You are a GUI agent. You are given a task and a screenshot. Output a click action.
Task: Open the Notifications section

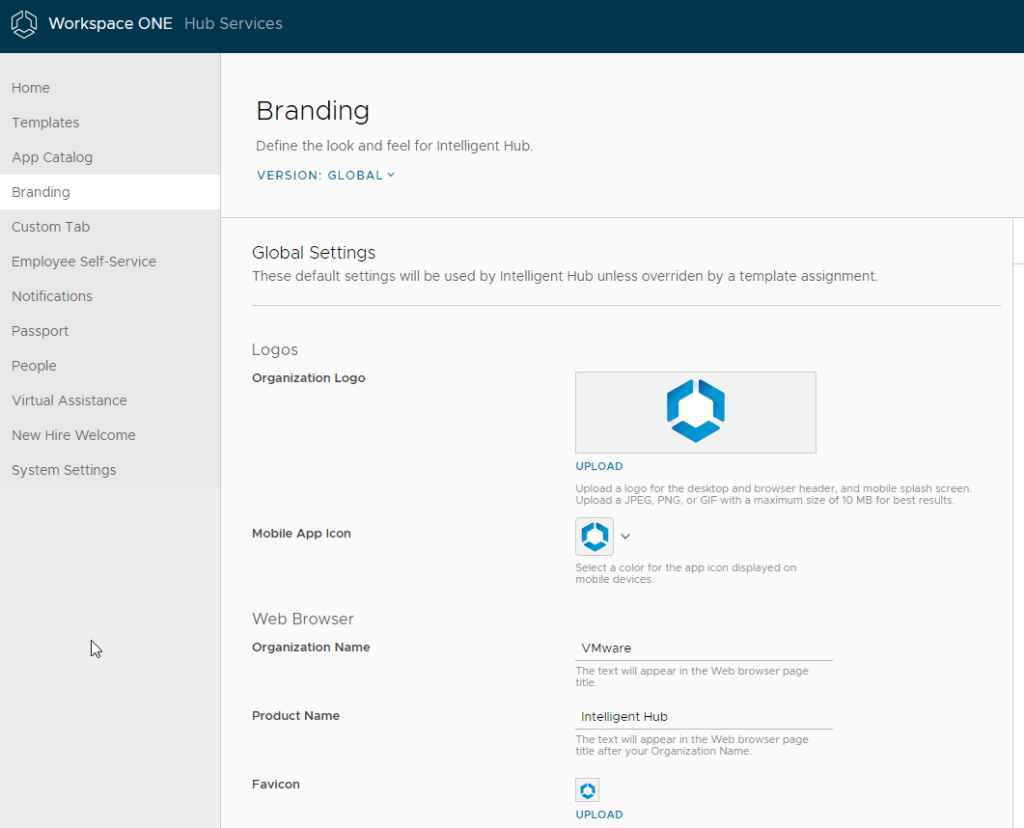coord(51,296)
